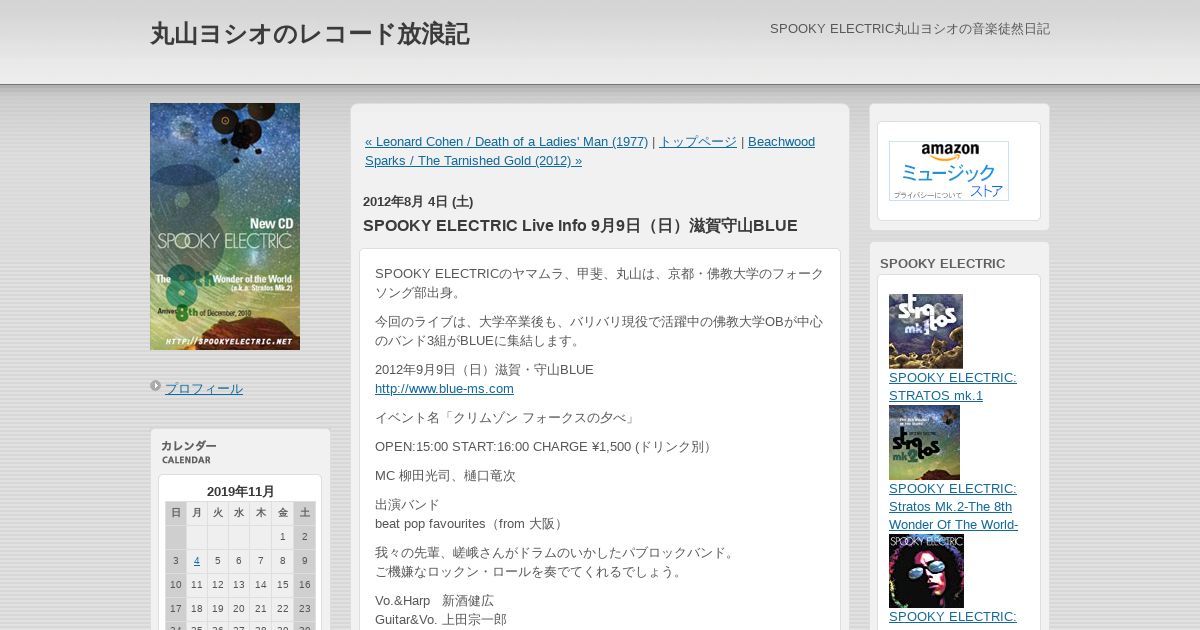
Task: Open the SPOOKY ELECTRIC New CD banner image
Action: (225, 226)
